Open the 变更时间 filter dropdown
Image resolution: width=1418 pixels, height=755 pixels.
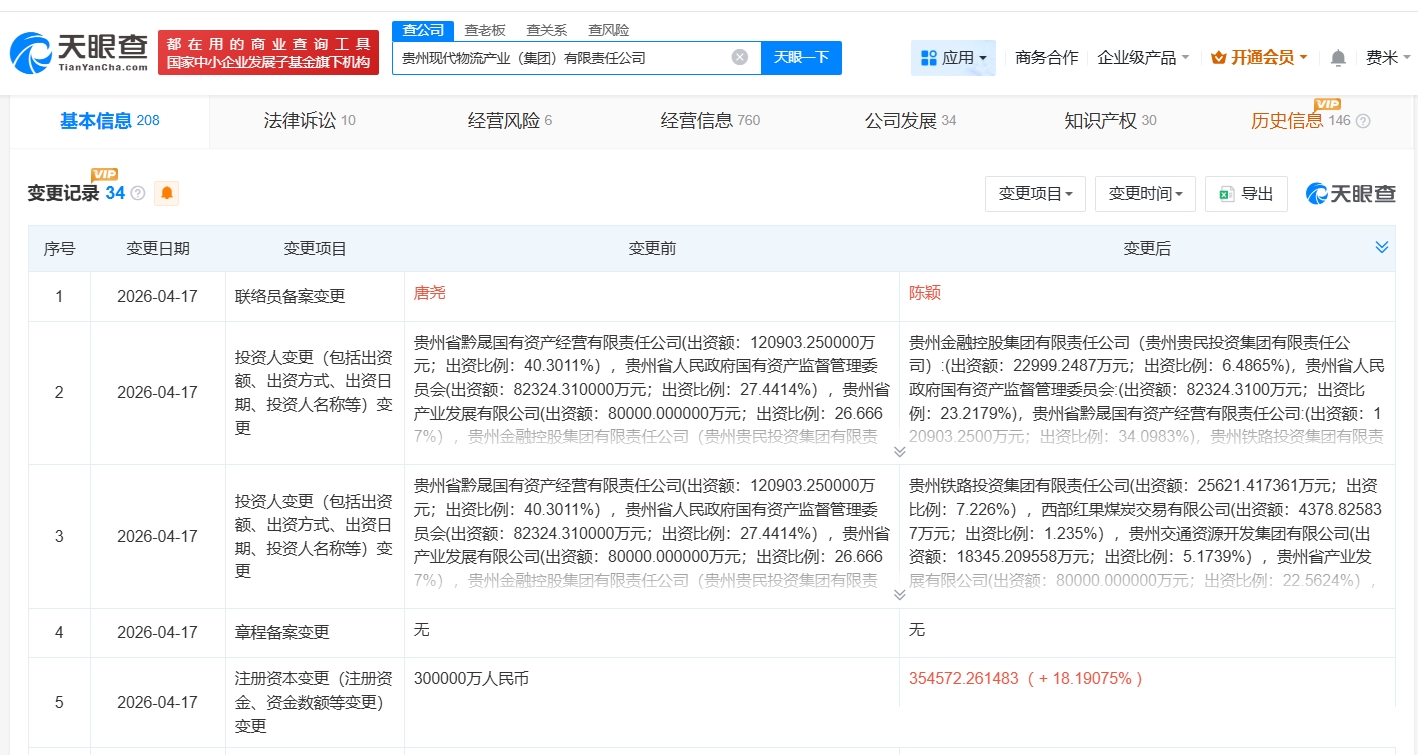coord(1145,194)
